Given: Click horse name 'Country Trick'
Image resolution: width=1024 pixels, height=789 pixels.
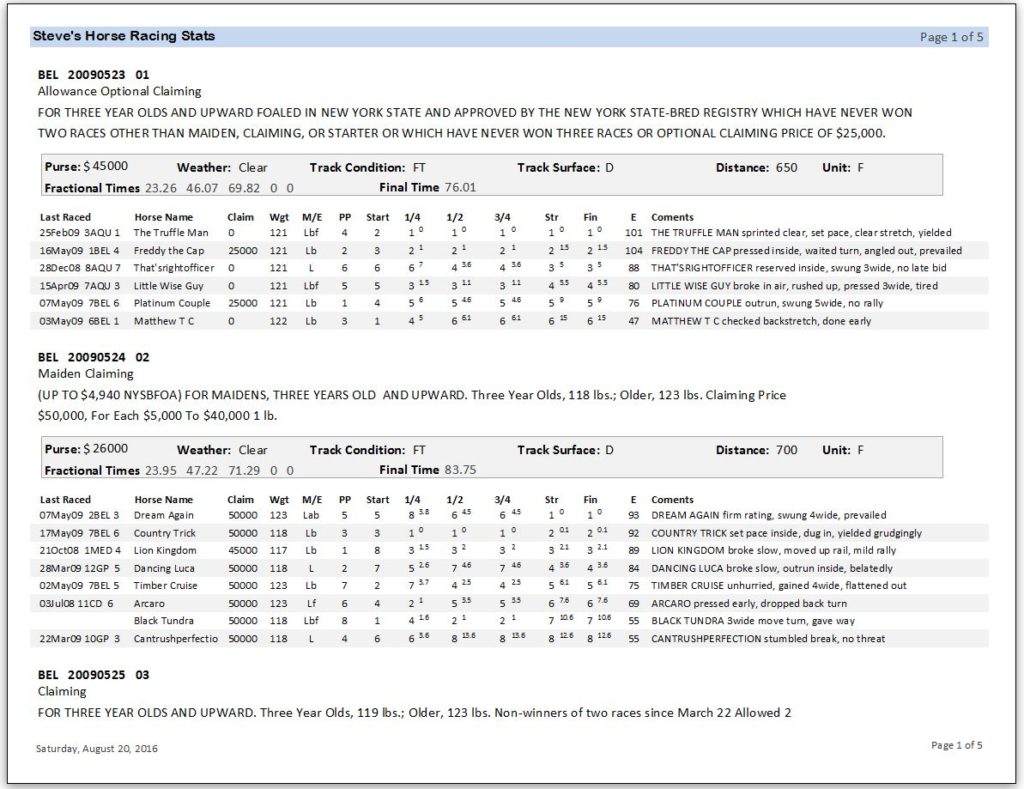Looking at the screenshot, I should pyautogui.click(x=165, y=534).
